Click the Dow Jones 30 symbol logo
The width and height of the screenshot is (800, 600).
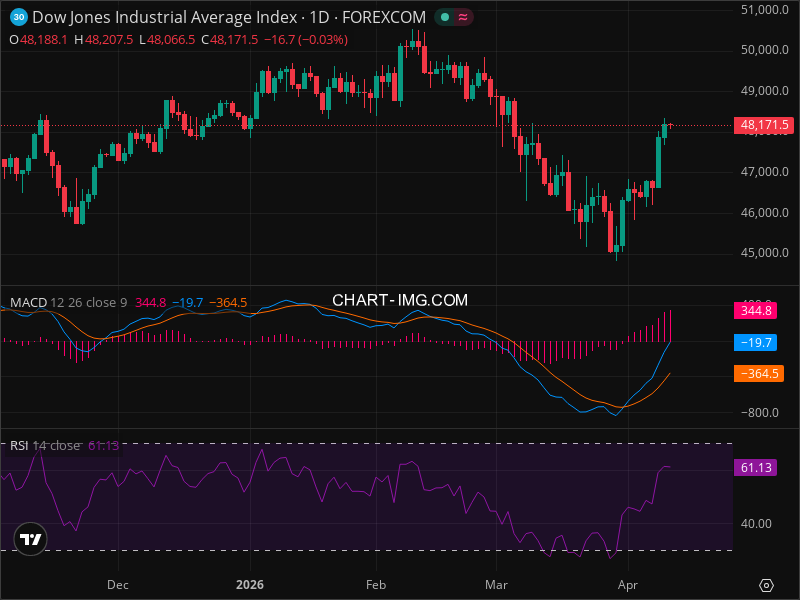click(x=19, y=17)
